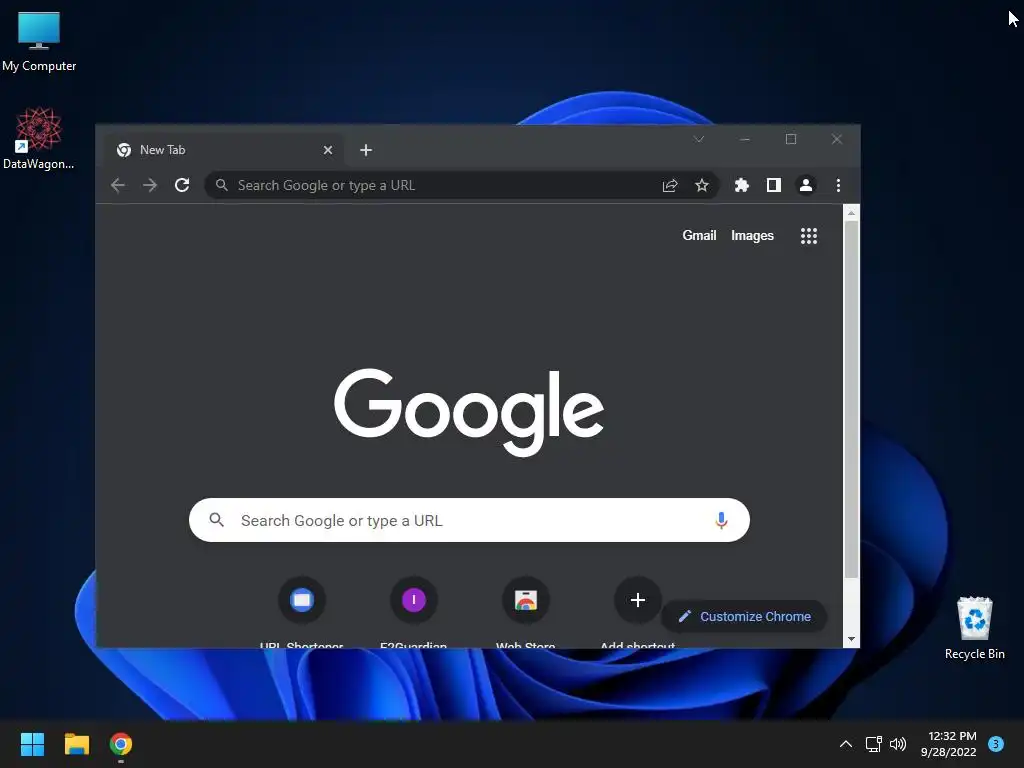Viewport: 1024px width, 768px height.
Task: Click the page scrollbar up arrow
Action: (x=851, y=213)
